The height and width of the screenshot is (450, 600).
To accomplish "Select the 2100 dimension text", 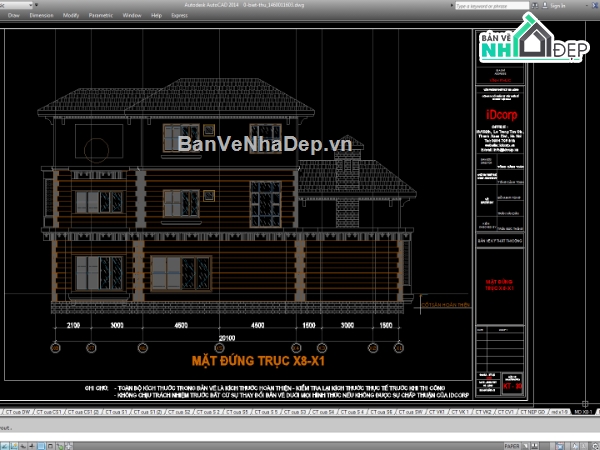I will click(73, 325).
